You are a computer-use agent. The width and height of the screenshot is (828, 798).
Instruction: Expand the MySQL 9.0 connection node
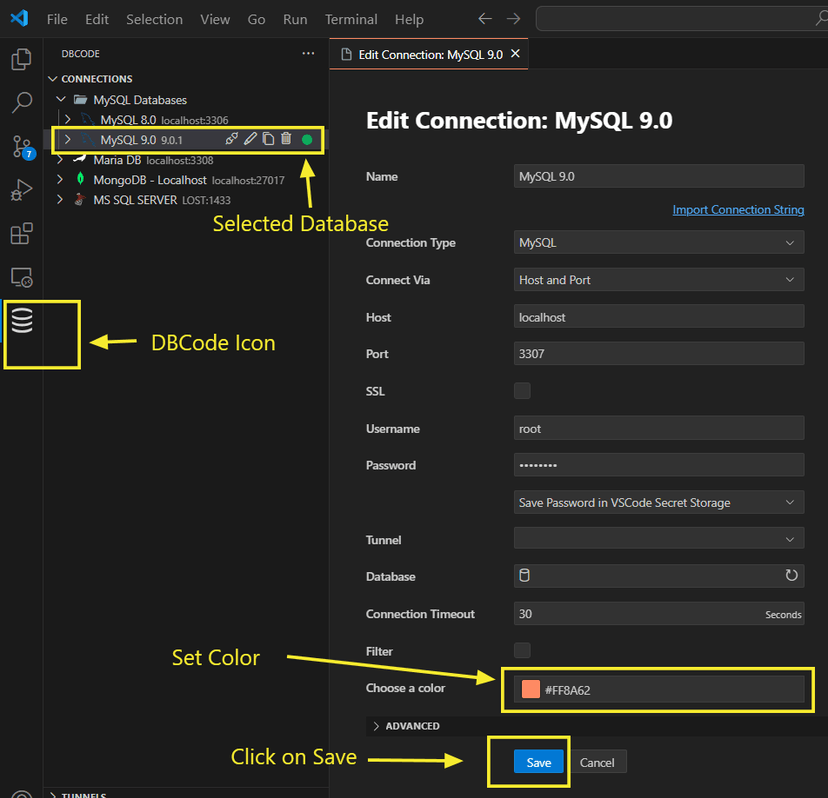(68, 139)
